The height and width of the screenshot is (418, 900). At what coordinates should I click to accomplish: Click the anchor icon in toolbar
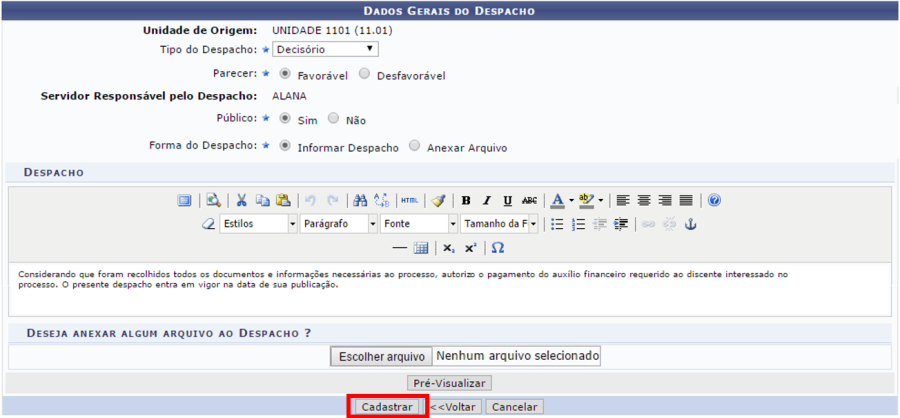(688, 224)
